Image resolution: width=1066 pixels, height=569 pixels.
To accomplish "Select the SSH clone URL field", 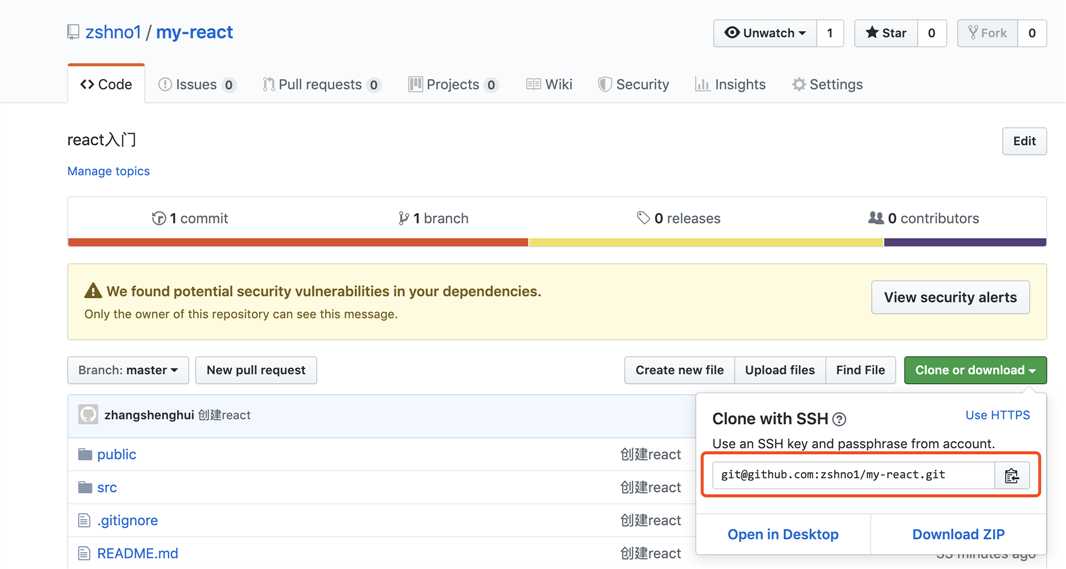I will click(x=853, y=475).
